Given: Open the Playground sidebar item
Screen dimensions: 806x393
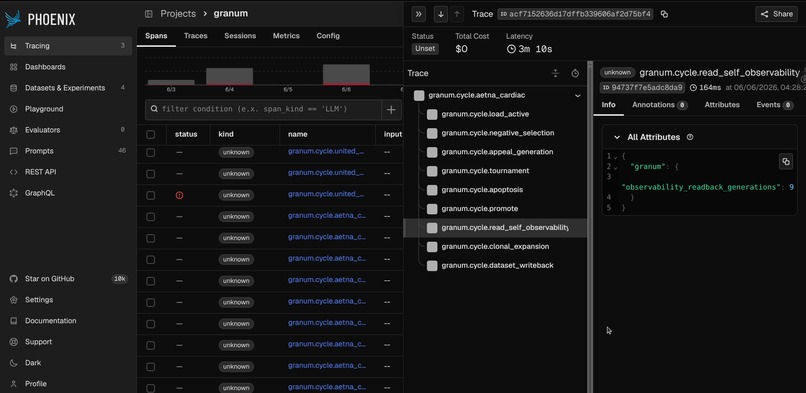Looking at the screenshot, I should point(68,109).
